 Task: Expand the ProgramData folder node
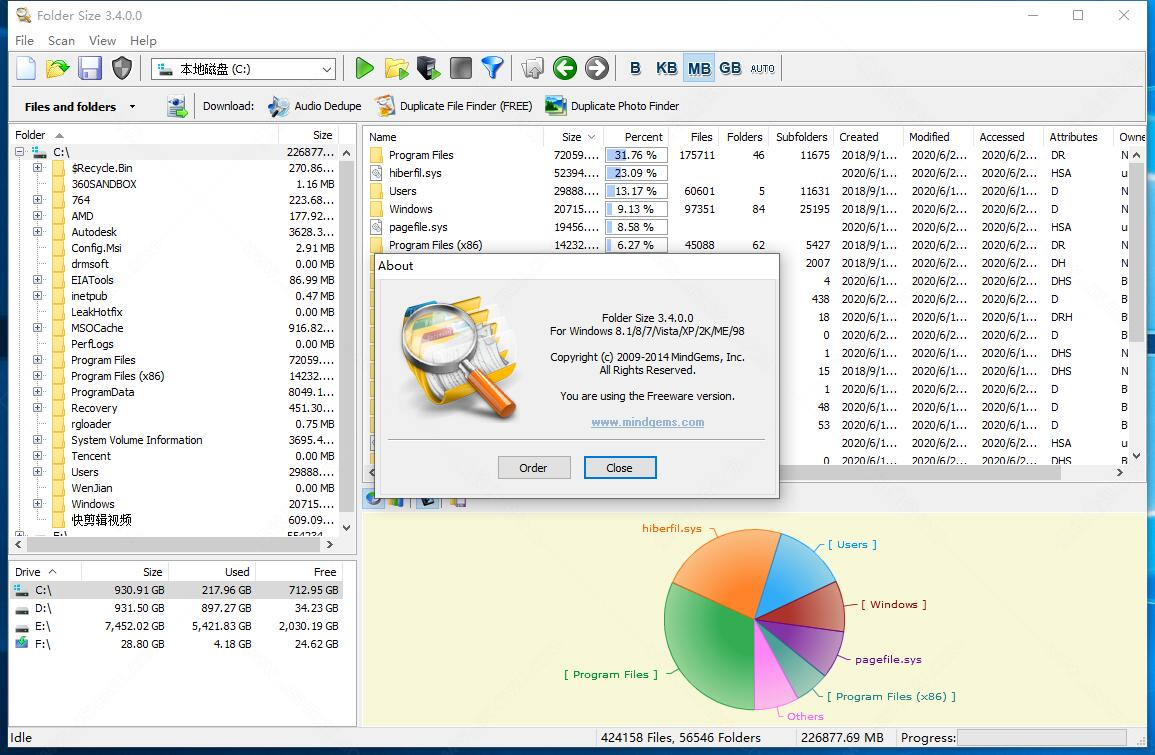tap(37, 392)
